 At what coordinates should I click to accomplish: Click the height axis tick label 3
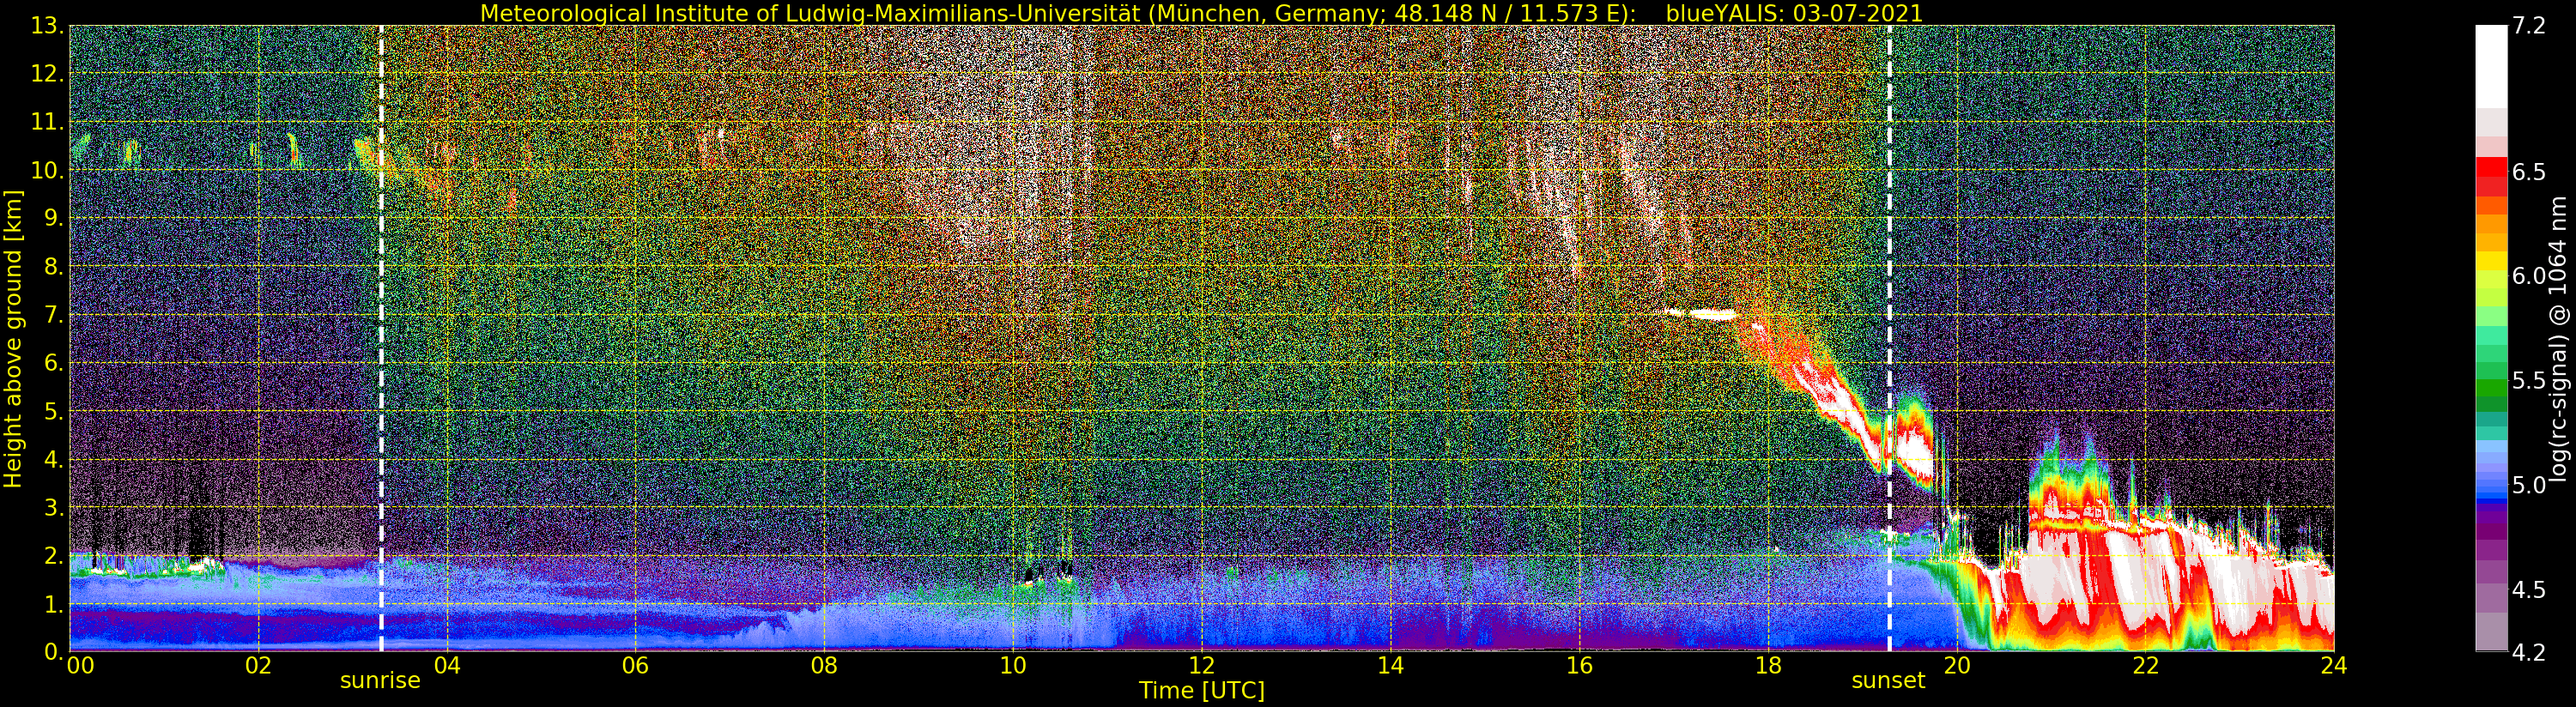(x=55, y=508)
